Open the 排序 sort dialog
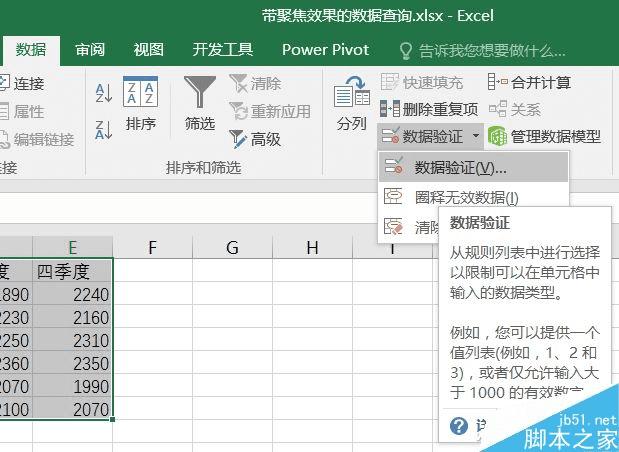Image resolution: width=619 pixels, height=452 pixels. [141, 104]
